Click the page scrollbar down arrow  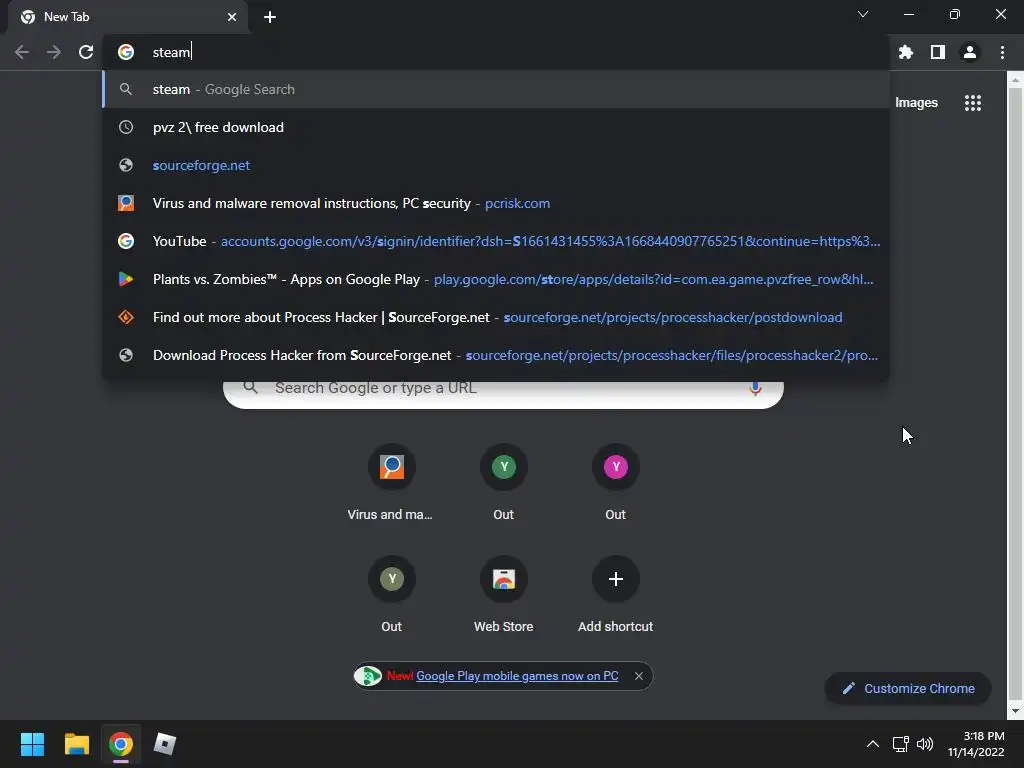[1014, 711]
